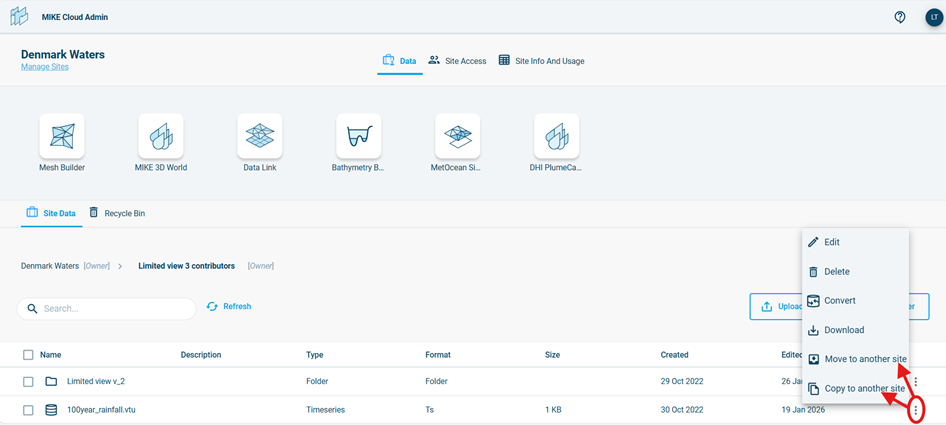
Task: Open DHI PlumeCast app icon
Action: pyautogui.click(x=556, y=136)
